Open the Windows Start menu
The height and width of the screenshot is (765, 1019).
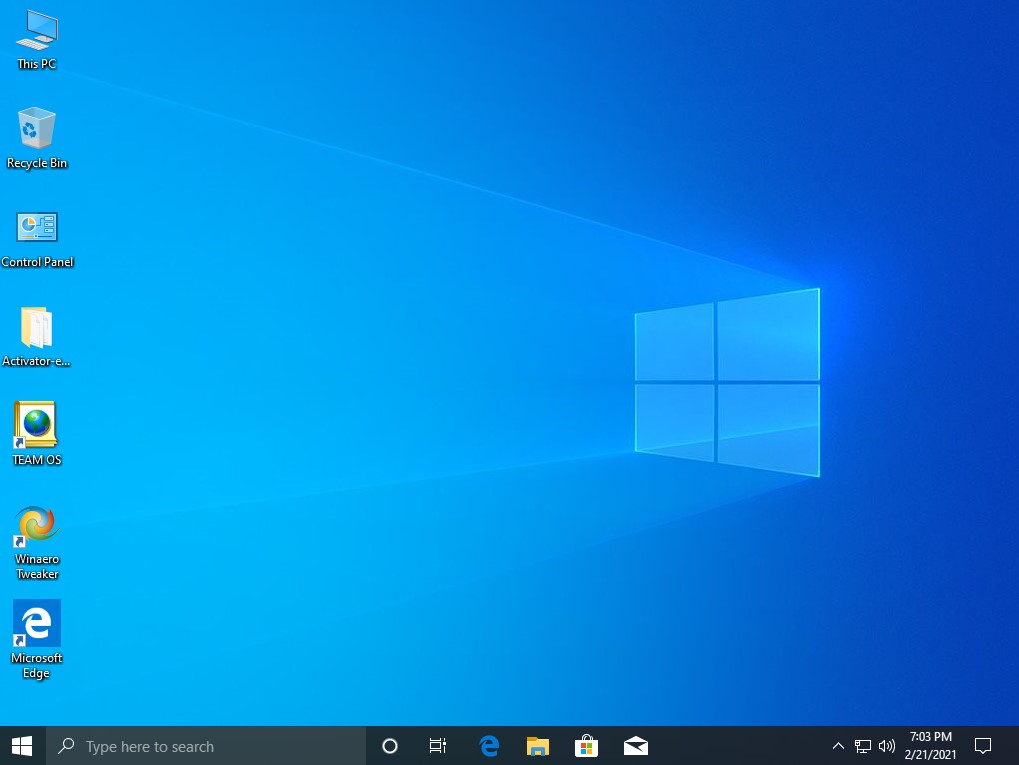point(22,746)
